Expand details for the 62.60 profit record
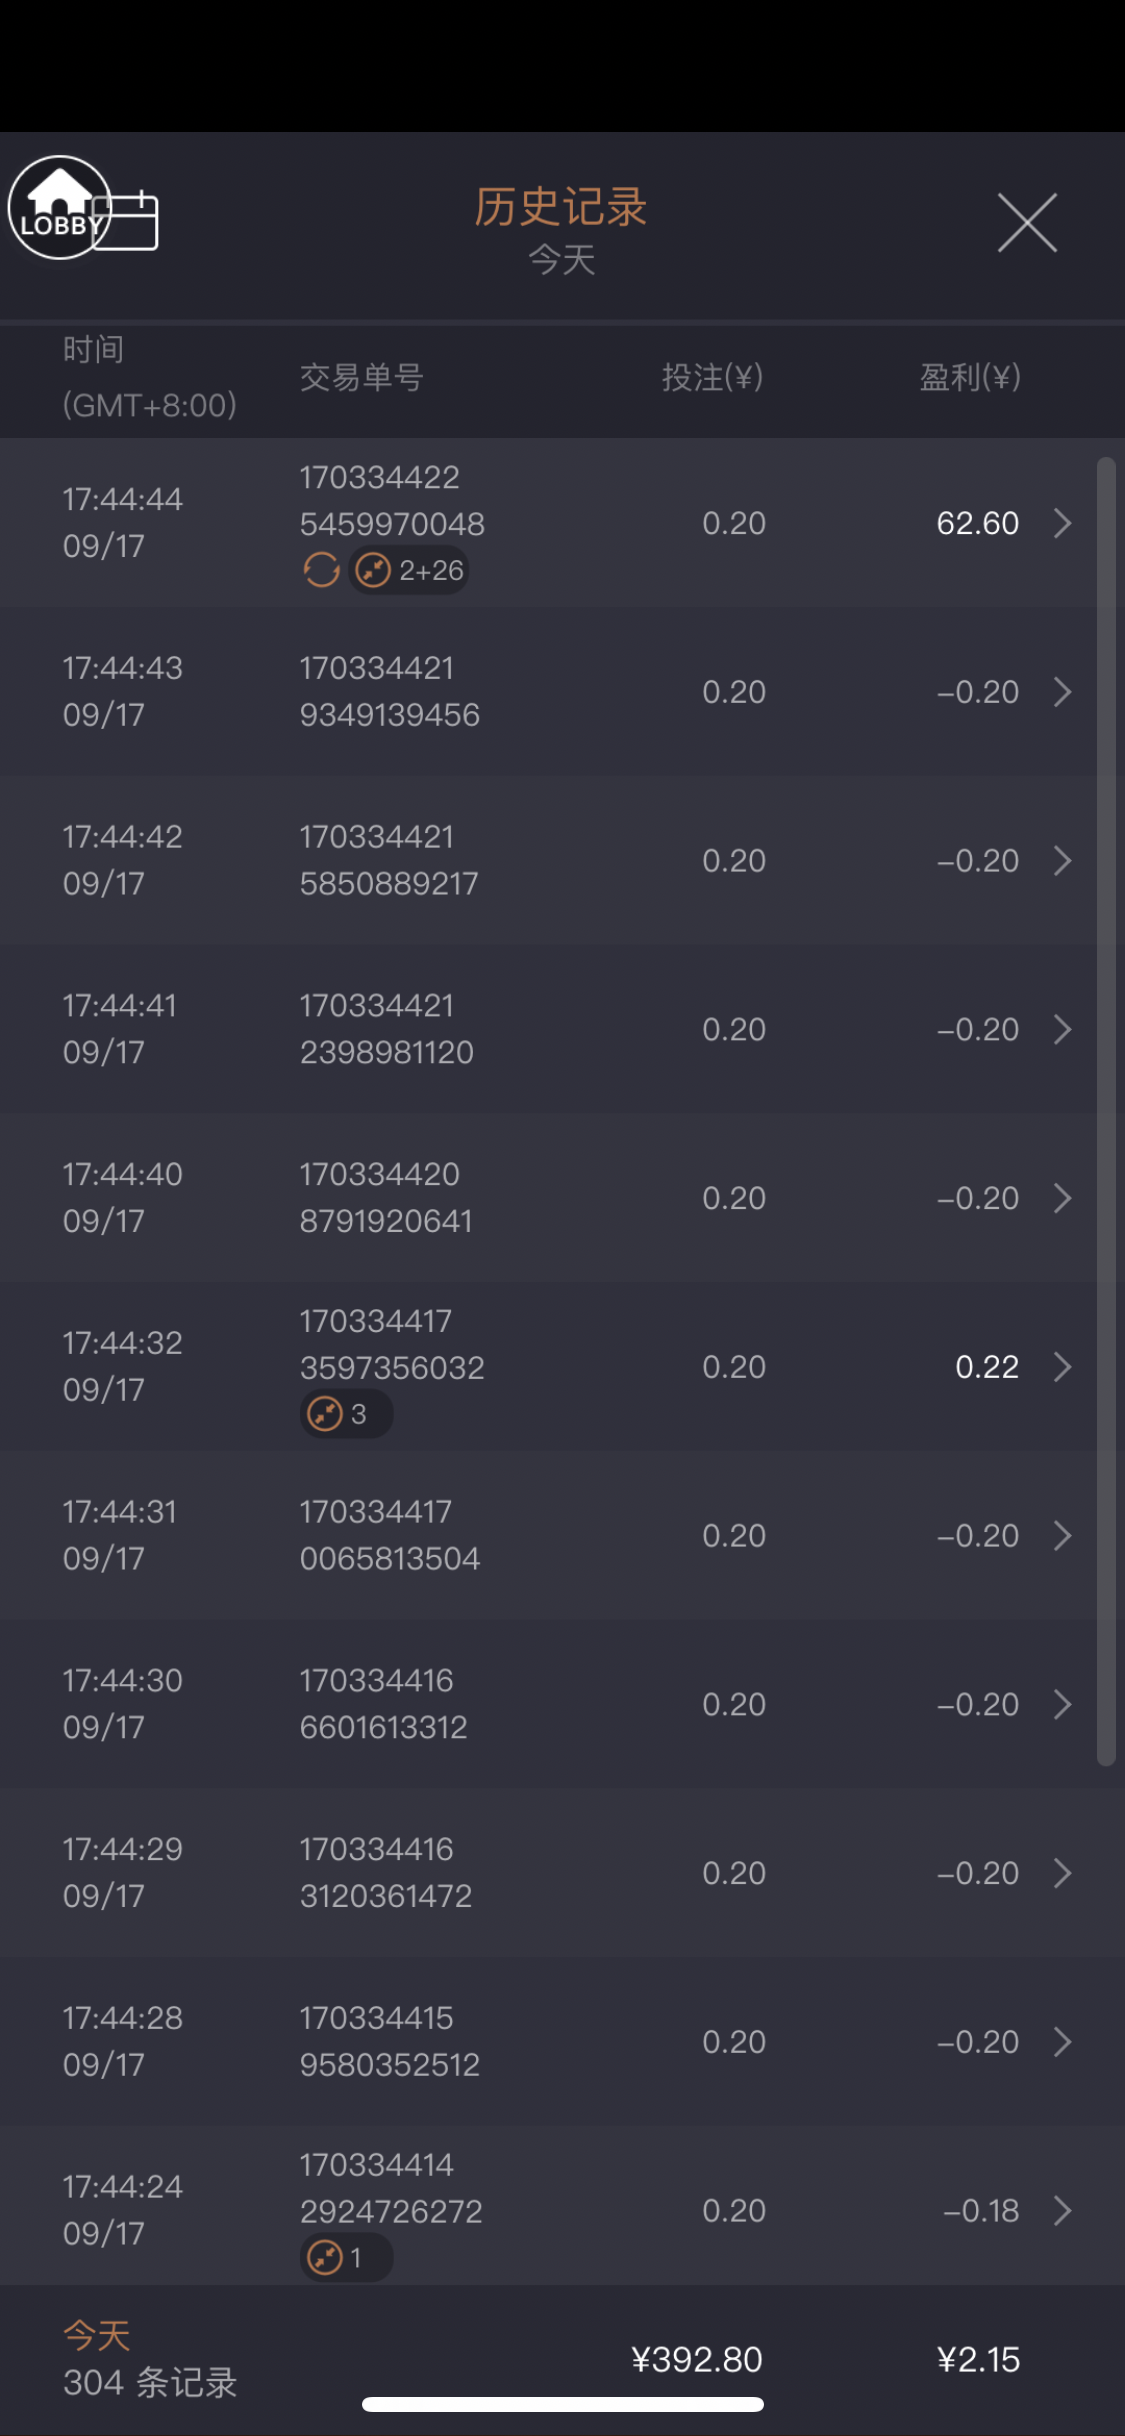Viewport: 1125px width, 2436px height. [1063, 522]
